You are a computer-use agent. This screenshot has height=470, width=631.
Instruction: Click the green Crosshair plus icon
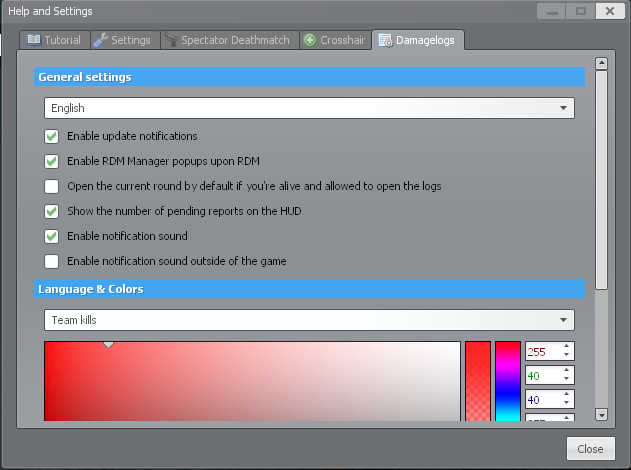pyautogui.click(x=310, y=40)
